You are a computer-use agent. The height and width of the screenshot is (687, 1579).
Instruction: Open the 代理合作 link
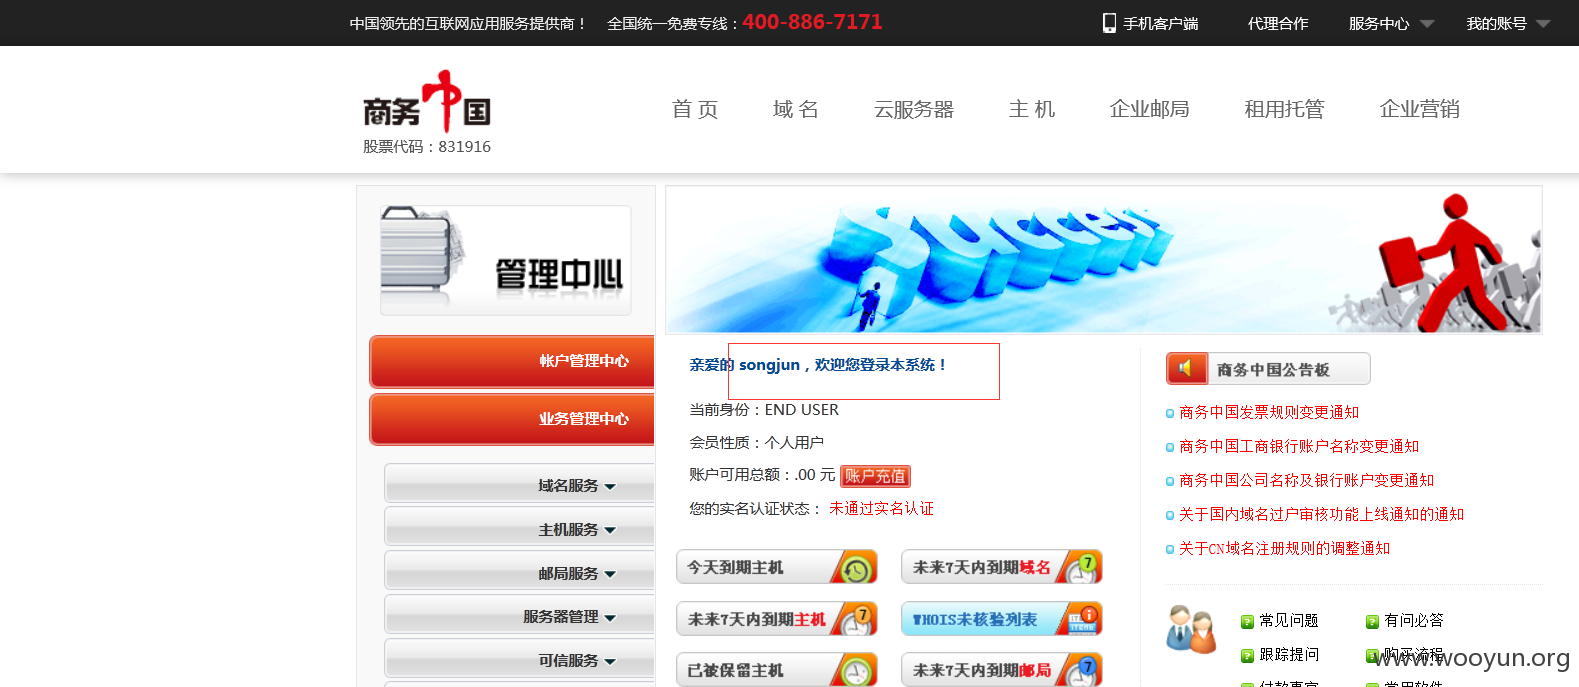1278,24
